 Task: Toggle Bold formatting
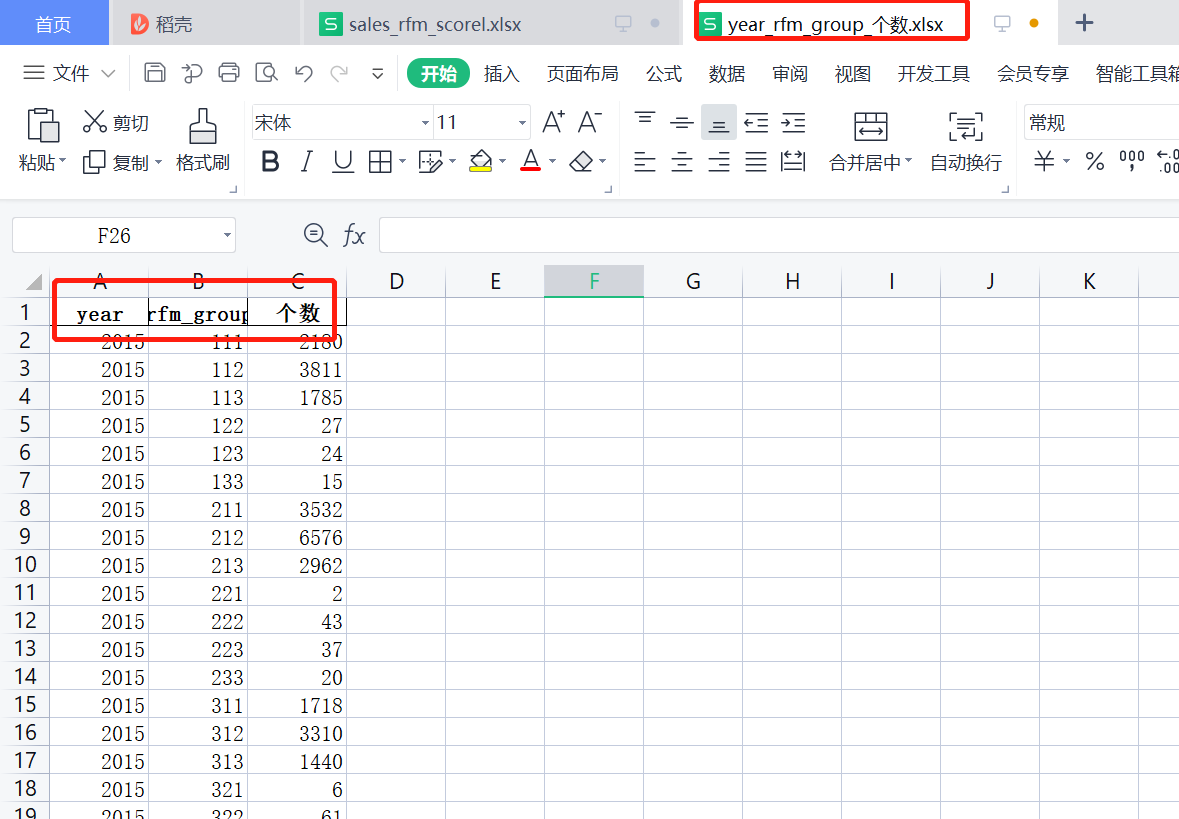pos(270,162)
